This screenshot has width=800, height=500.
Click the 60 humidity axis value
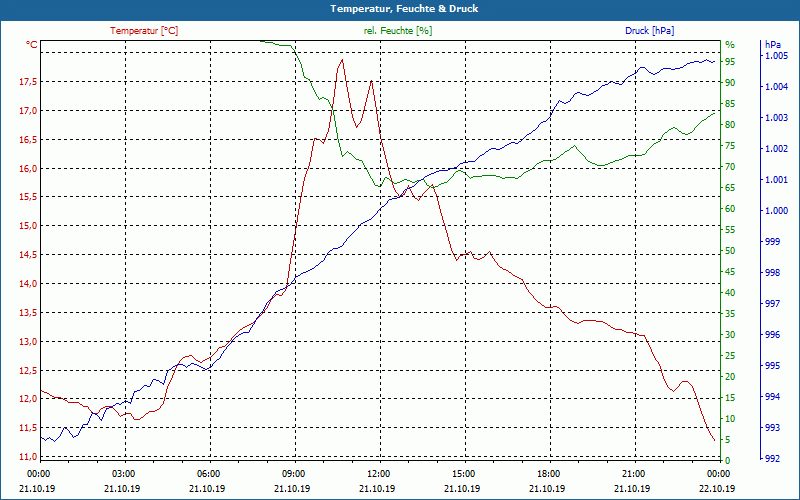(730, 209)
